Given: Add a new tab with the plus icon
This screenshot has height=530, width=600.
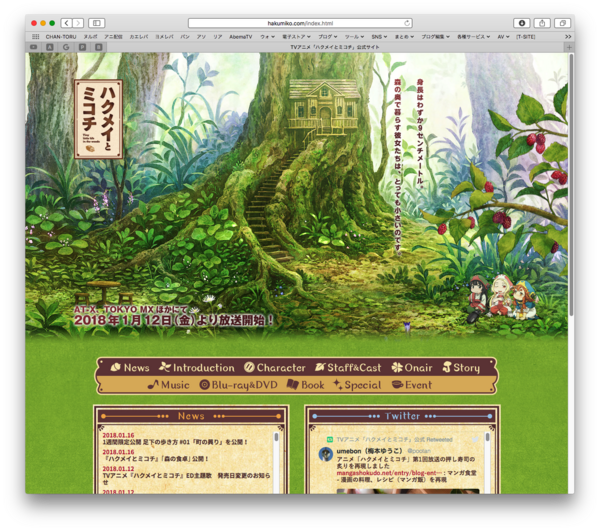Looking at the screenshot, I should click(569, 46).
